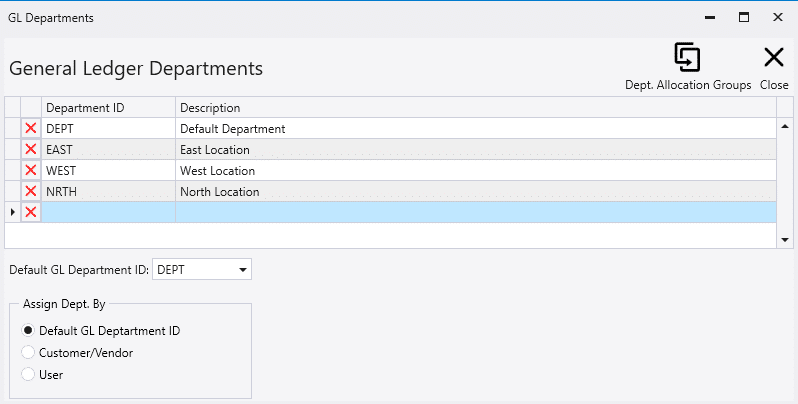Click the Close icon in toolbar
Screen dimensions: 798x404
click(774, 66)
